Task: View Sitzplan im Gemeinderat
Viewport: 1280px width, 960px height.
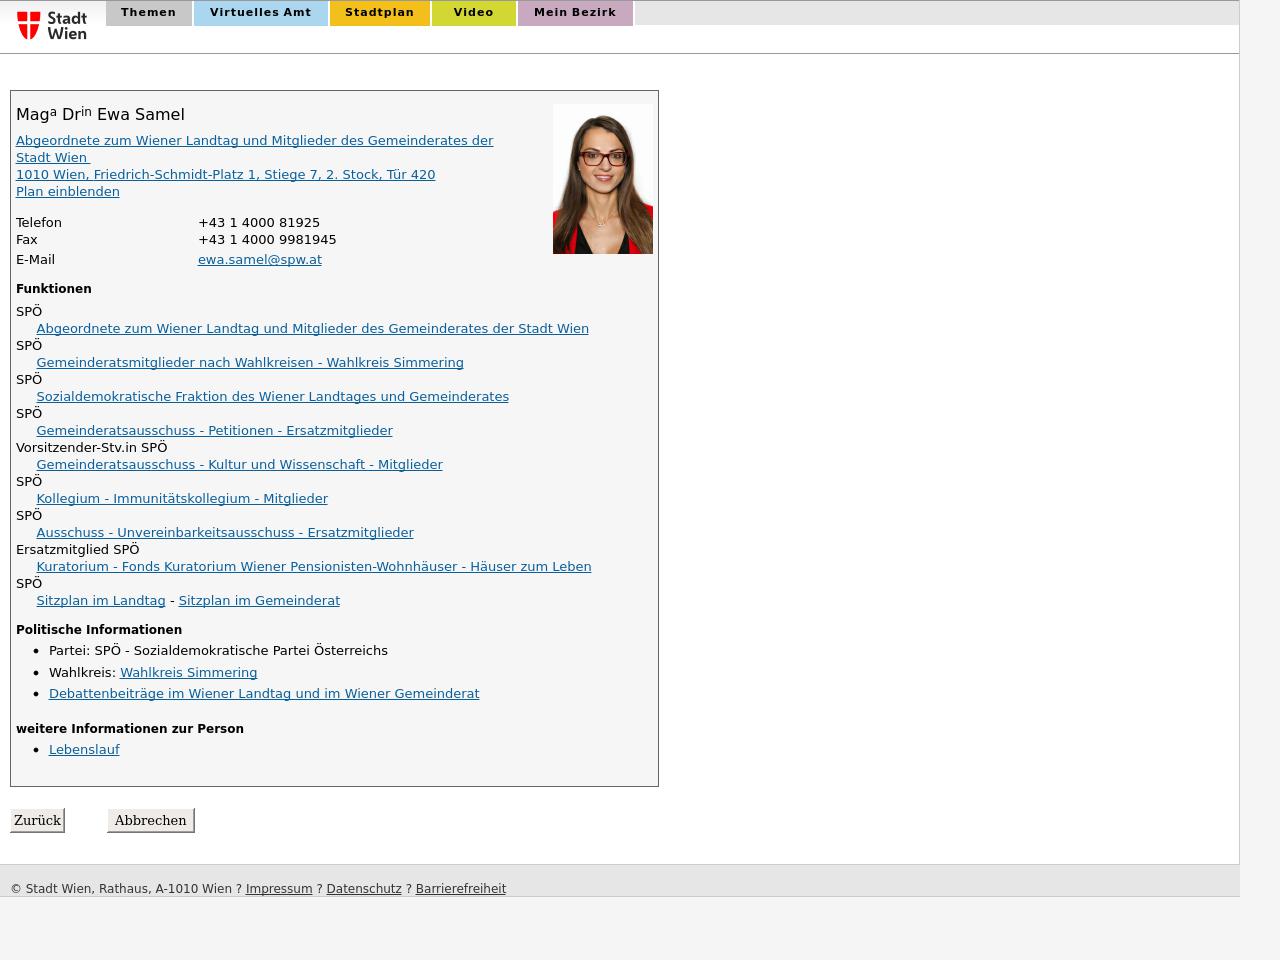Action: coord(259,600)
